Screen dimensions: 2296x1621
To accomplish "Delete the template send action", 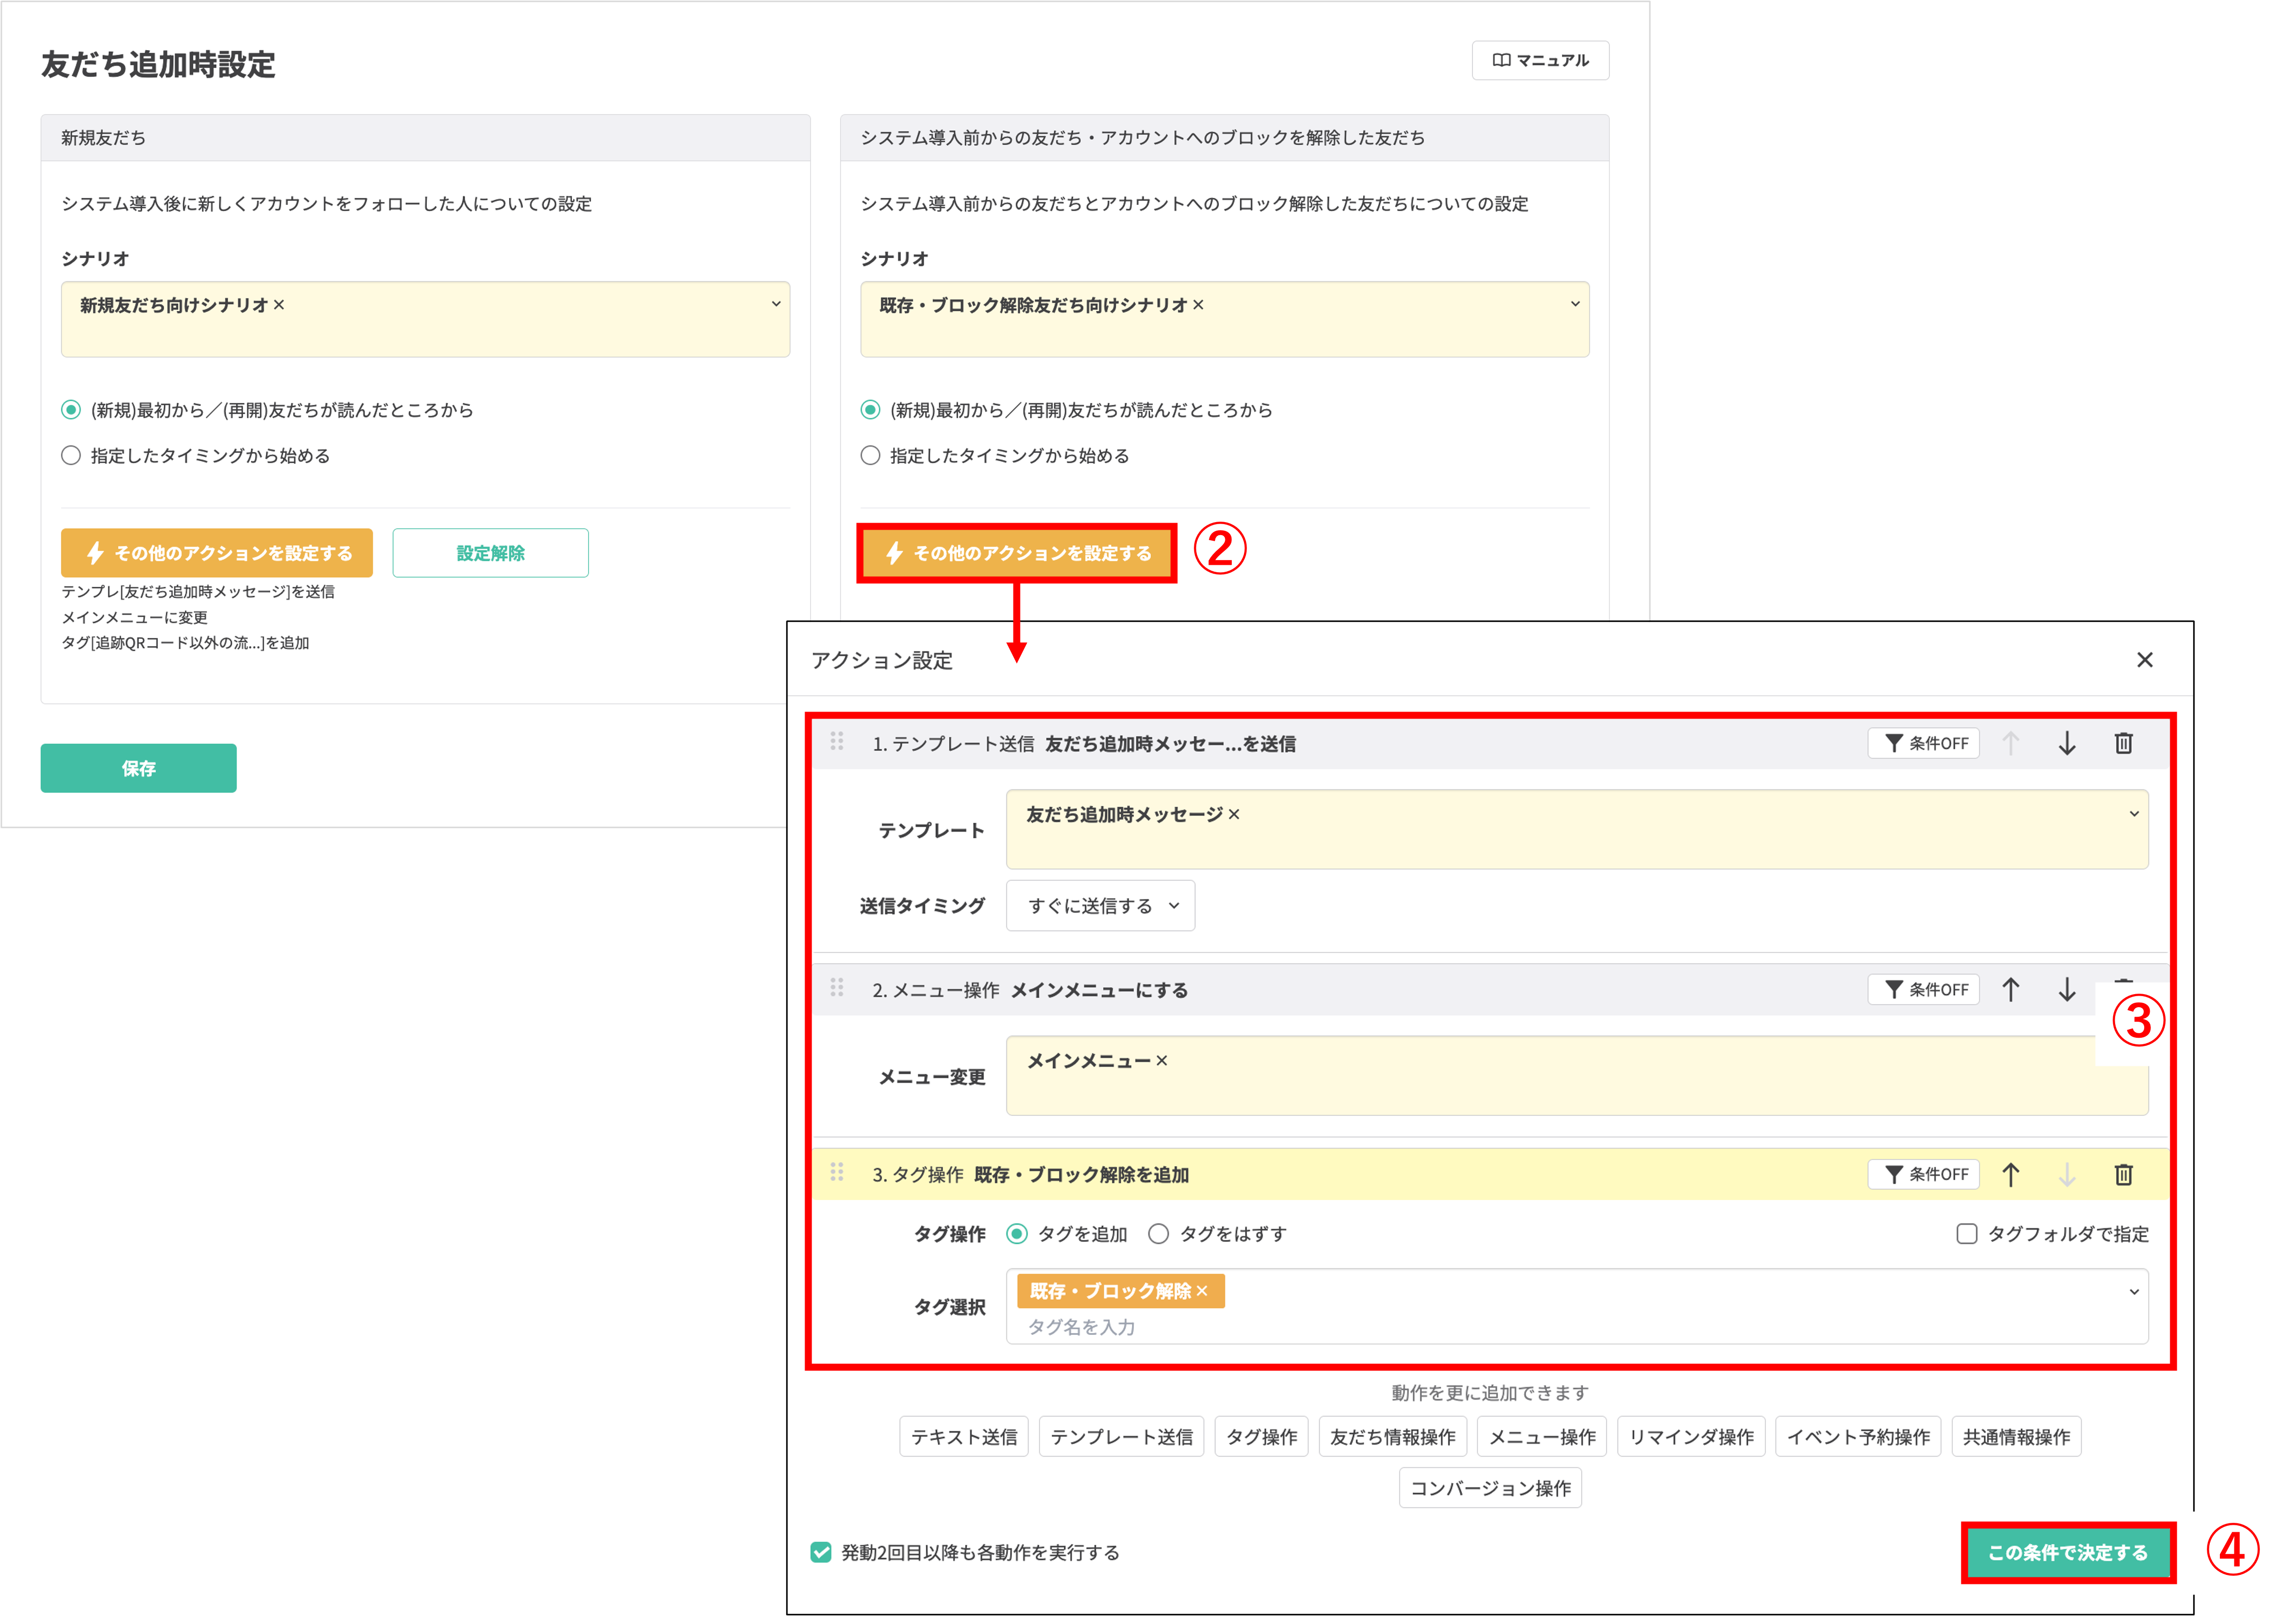I will point(2124,743).
